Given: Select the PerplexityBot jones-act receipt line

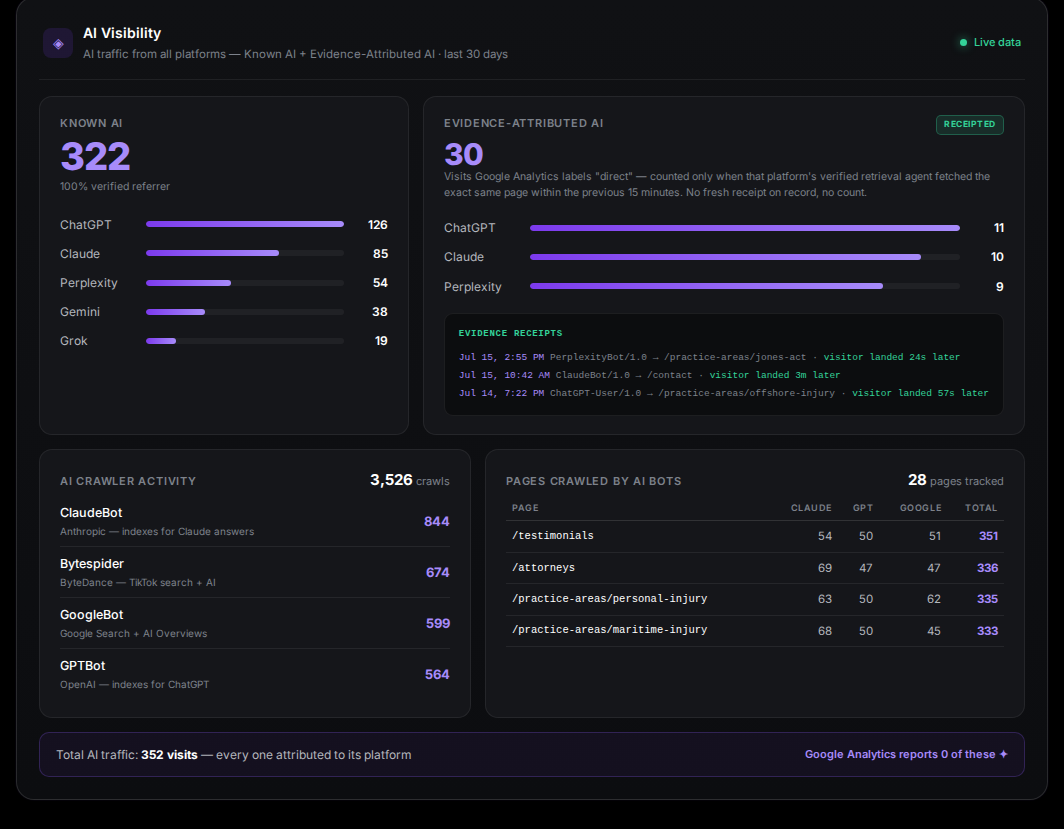Looking at the screenshot, I should click(x=709, y=357).
